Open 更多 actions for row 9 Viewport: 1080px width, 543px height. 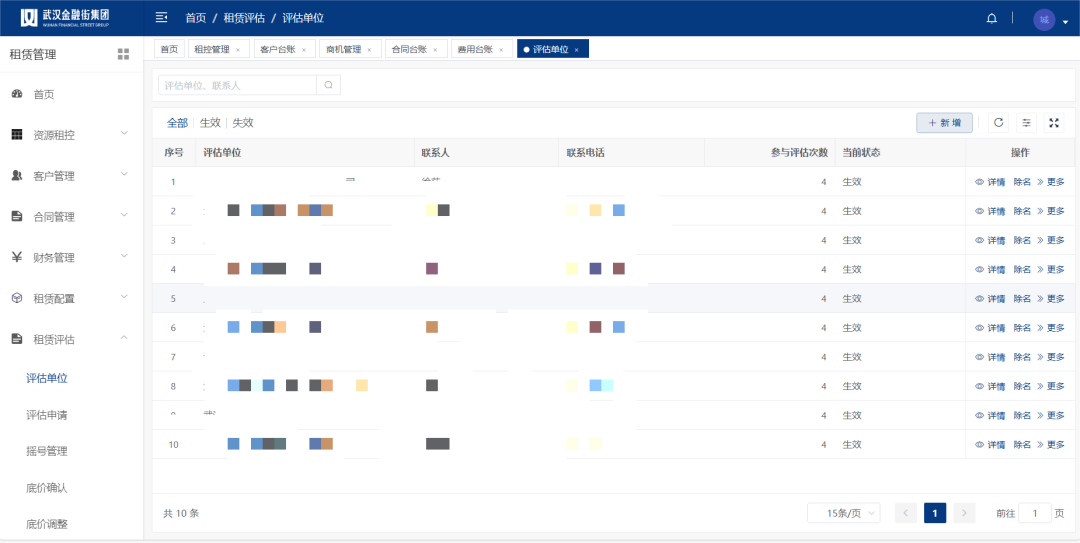[1050, 416]
